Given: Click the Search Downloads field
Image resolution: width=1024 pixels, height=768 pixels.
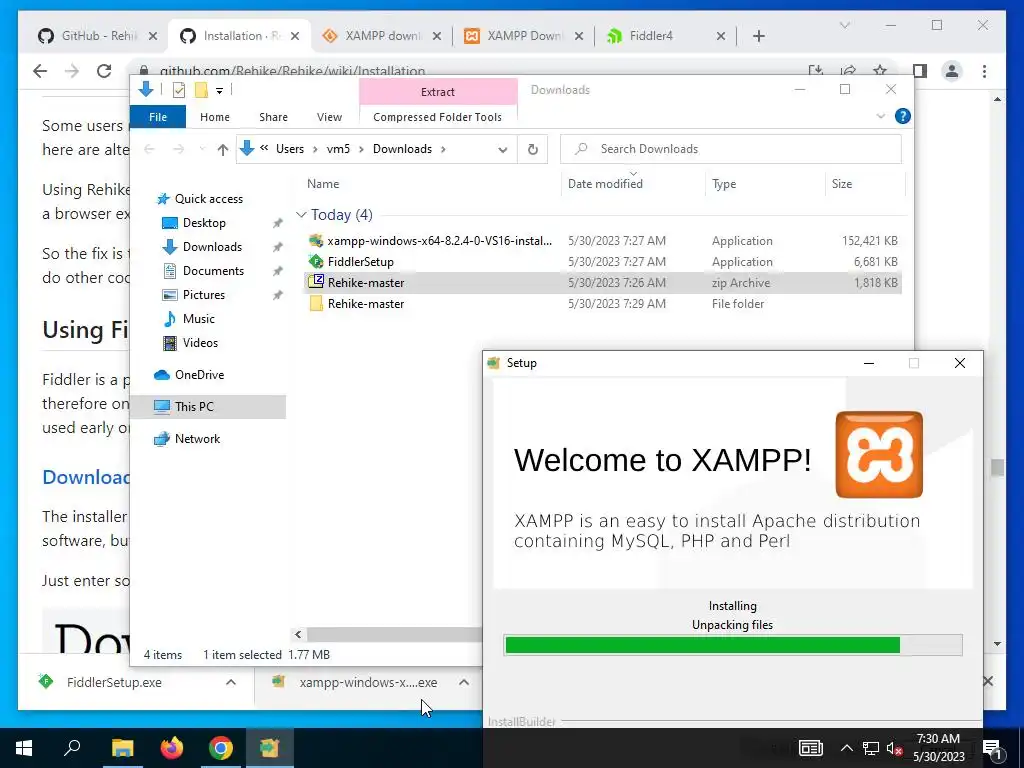Looking at the screenshot, I should click(731, 149).
